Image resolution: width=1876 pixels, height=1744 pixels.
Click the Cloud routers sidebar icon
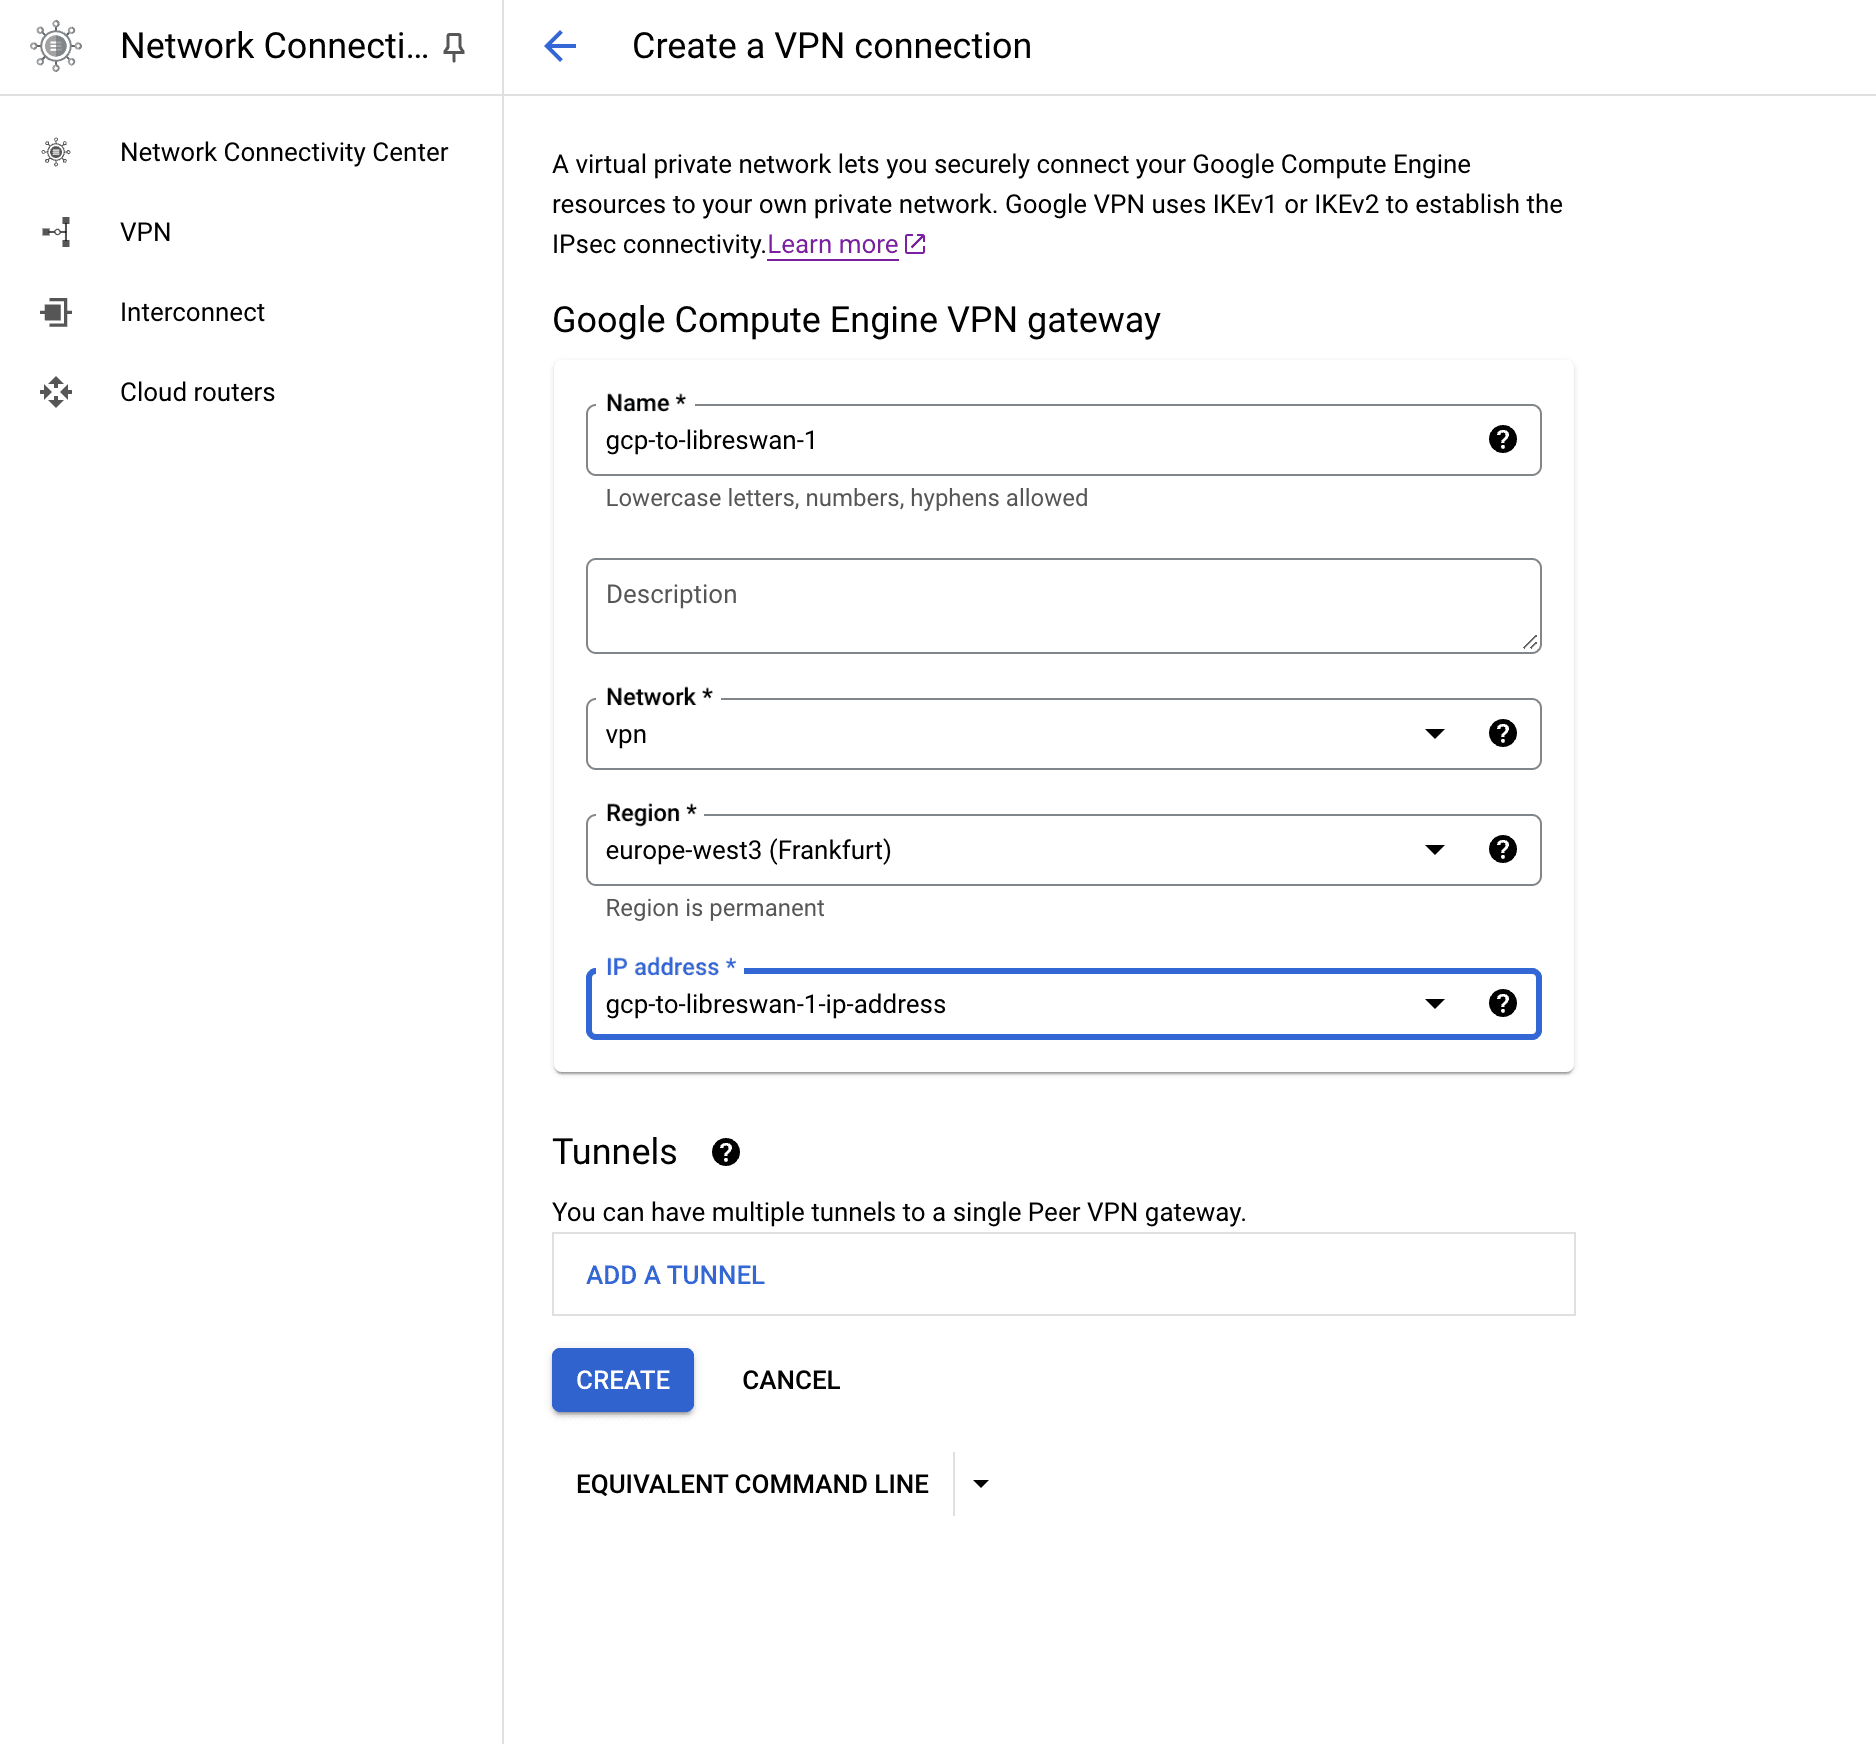(56, 392)
